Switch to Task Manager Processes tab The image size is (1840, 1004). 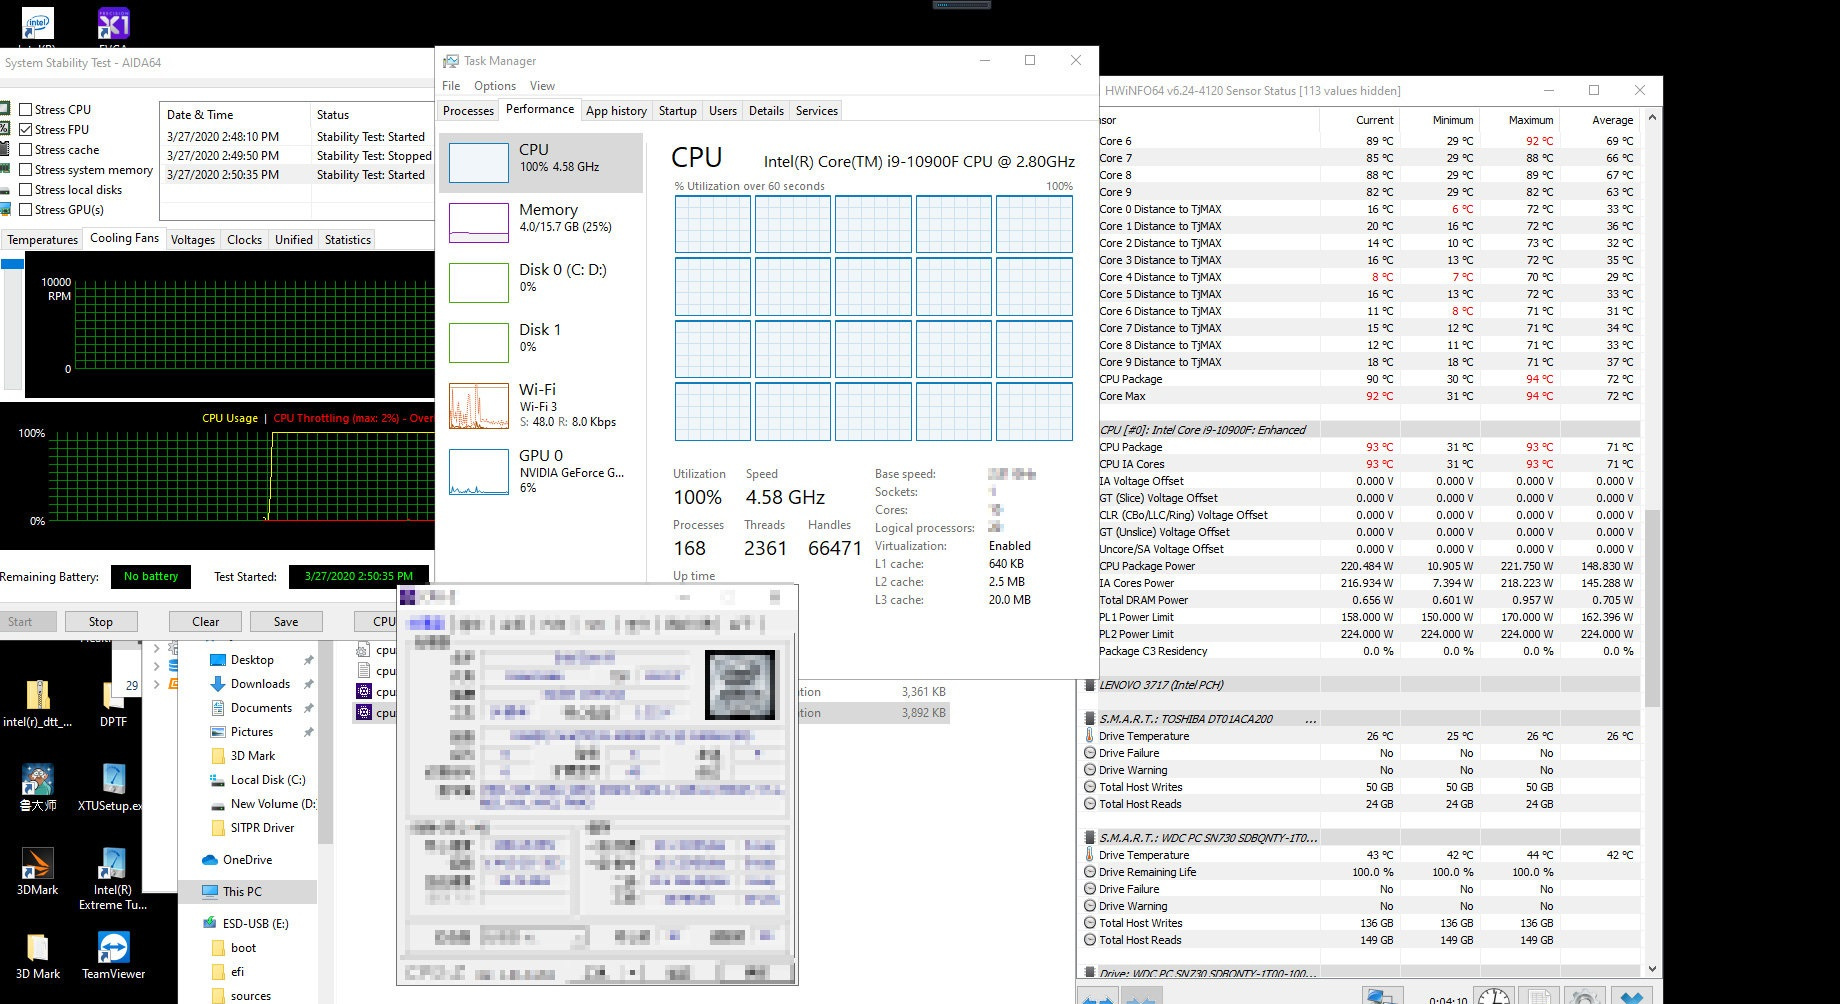point(468,111)
